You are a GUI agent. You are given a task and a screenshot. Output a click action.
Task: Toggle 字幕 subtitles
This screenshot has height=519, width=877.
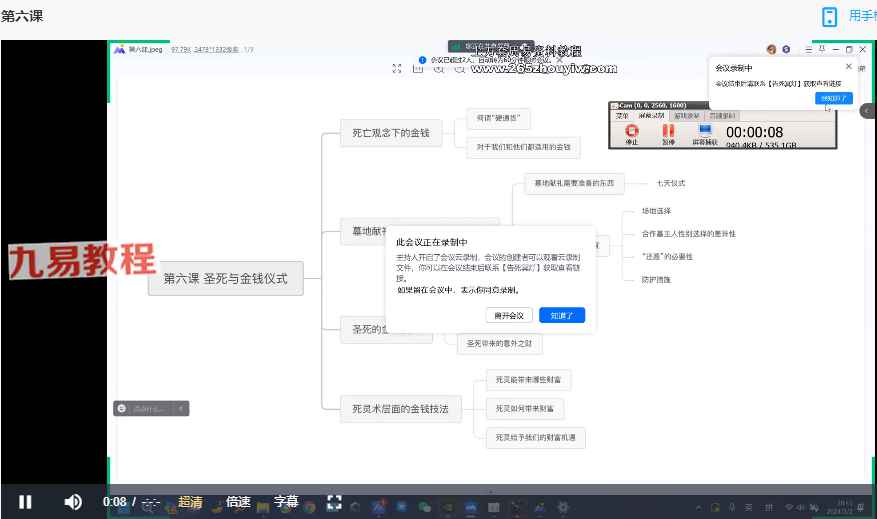click(286, 502)
